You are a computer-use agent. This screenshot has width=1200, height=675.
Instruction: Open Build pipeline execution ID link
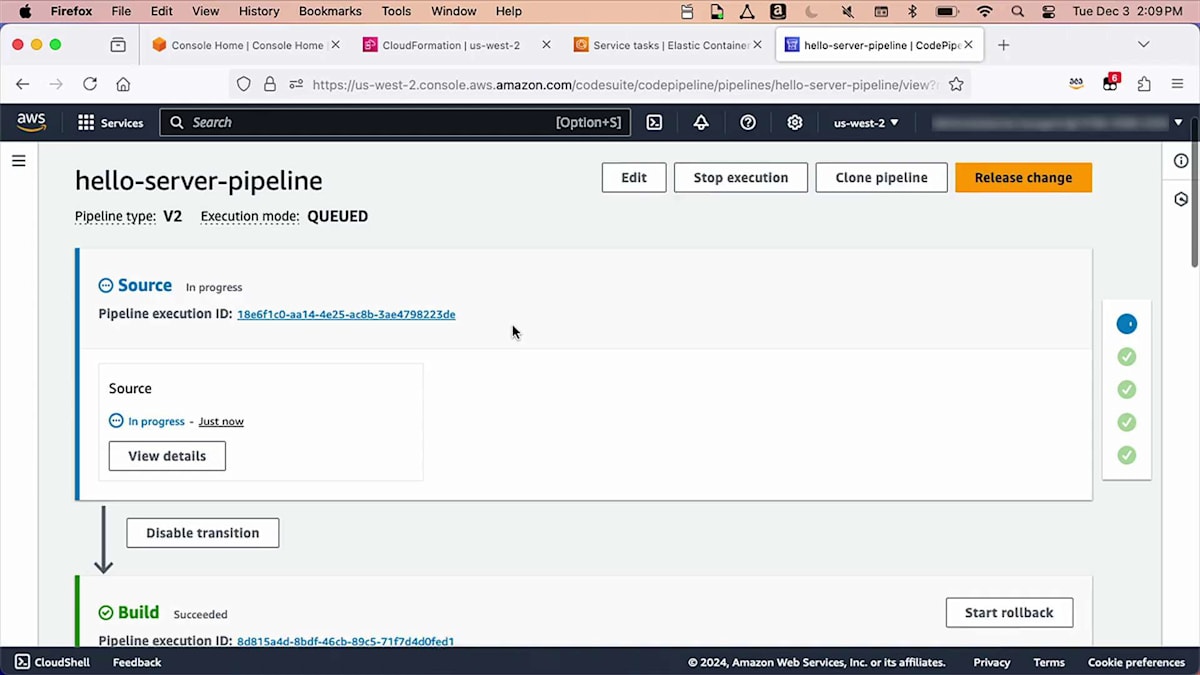(345, 641)
